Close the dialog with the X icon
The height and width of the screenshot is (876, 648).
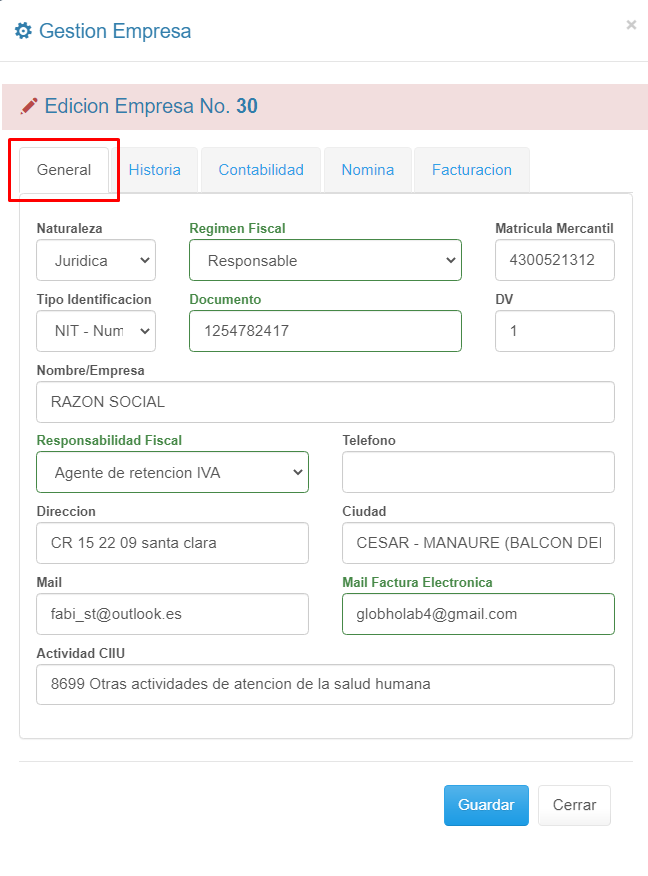[x=631, y=25]
